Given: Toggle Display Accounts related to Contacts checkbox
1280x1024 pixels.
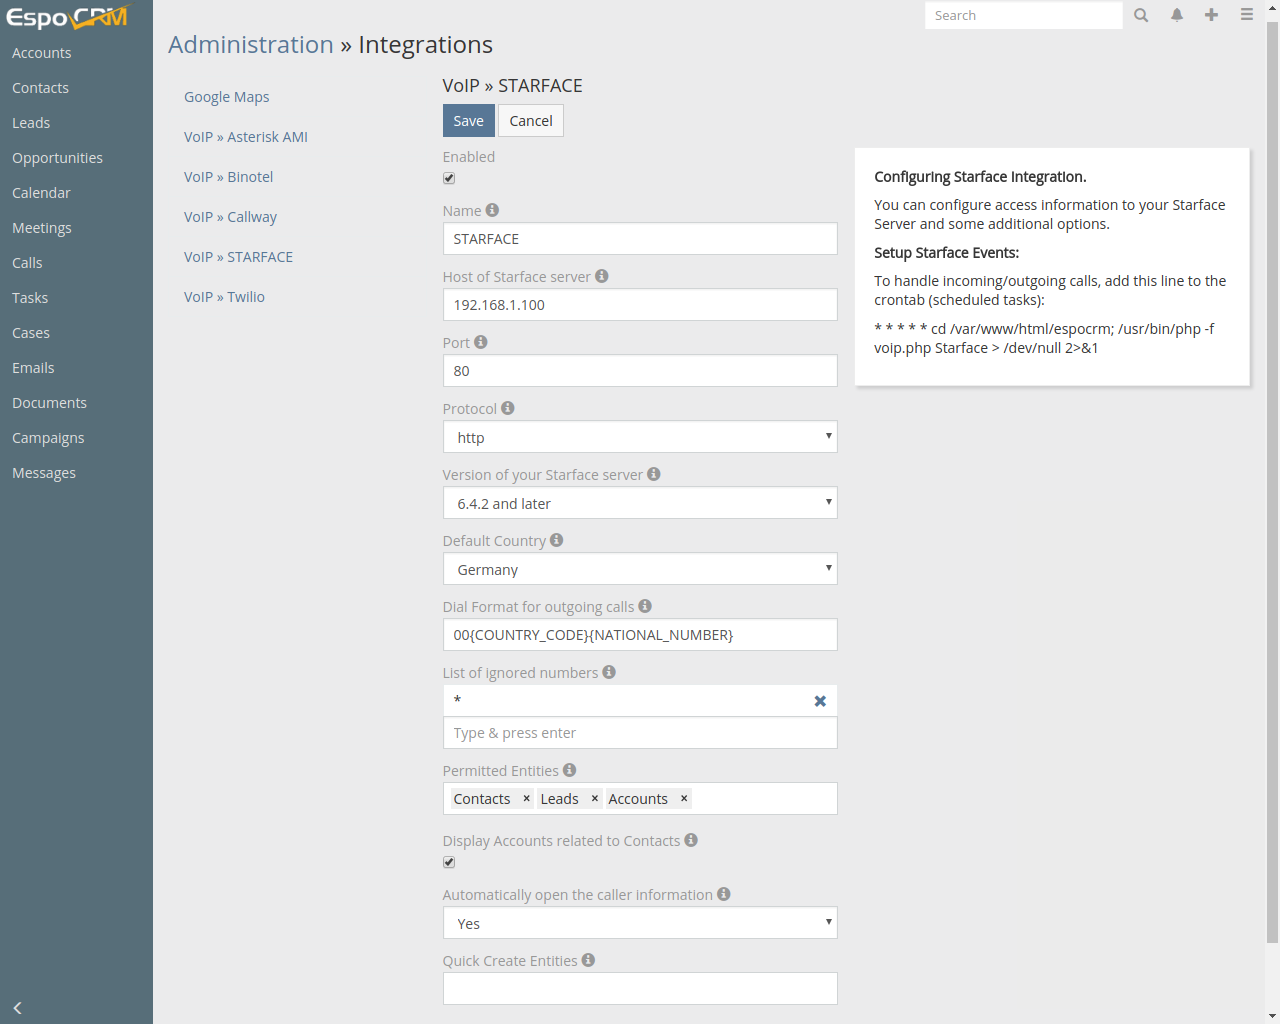Looking at the screenshot, I should (449, 862).
